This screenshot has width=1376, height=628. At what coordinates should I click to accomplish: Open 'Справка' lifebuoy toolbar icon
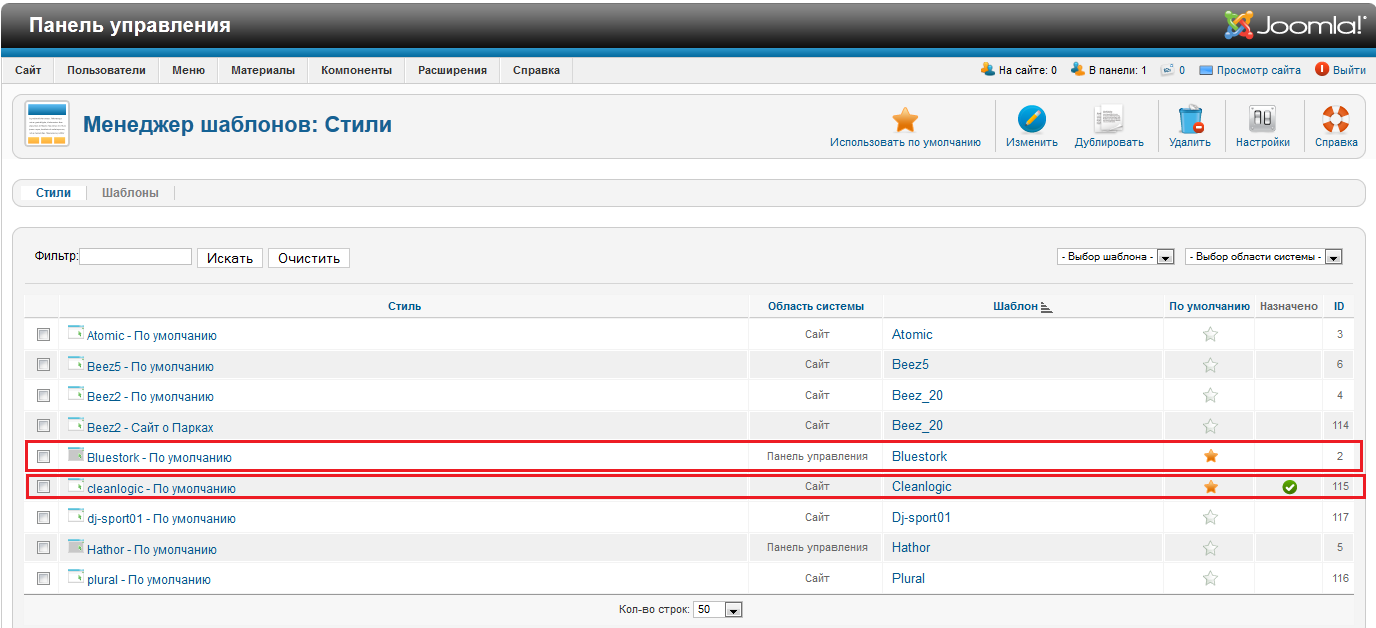[1335, 120]
